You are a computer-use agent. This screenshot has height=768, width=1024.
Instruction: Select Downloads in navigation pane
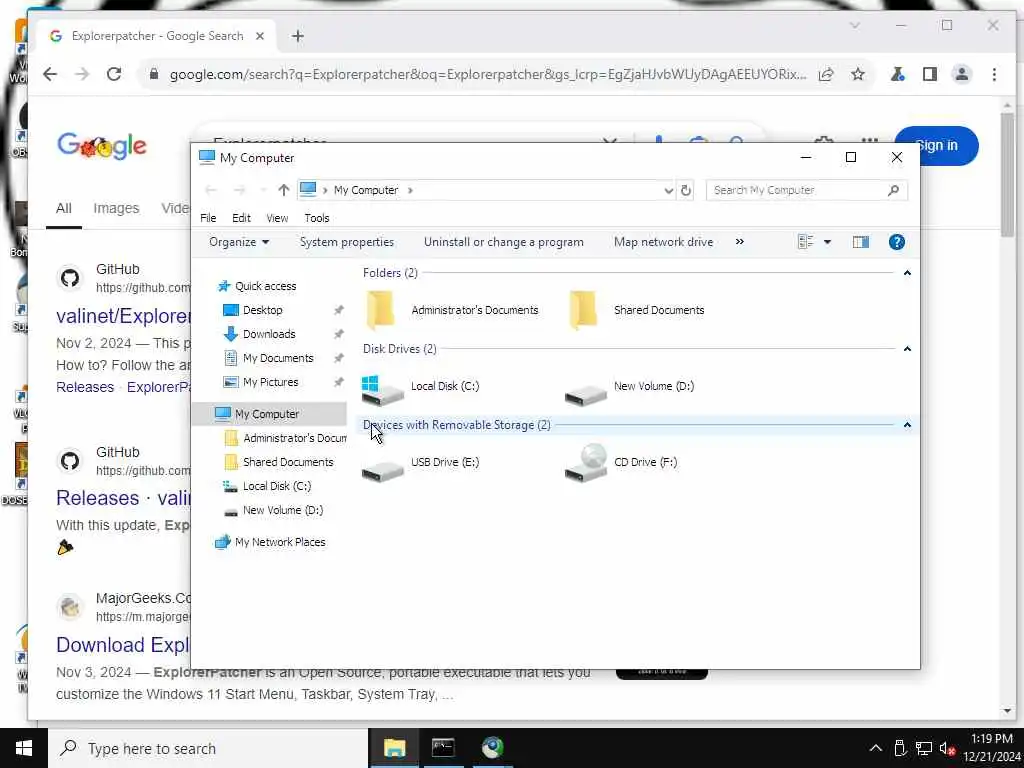coord(268,334)
